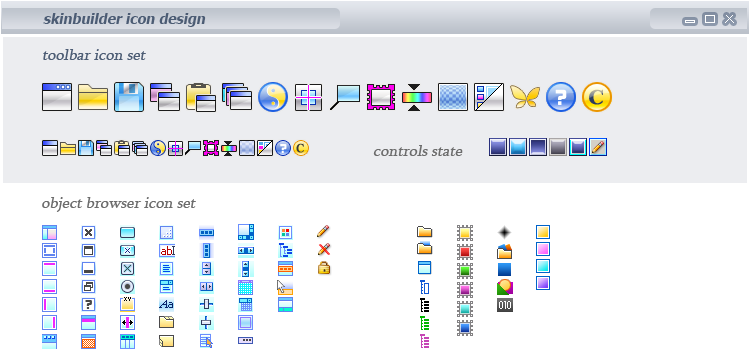The image size is (750, 364).
Task: Click the large blue help question icon
Action: point(561,97)
